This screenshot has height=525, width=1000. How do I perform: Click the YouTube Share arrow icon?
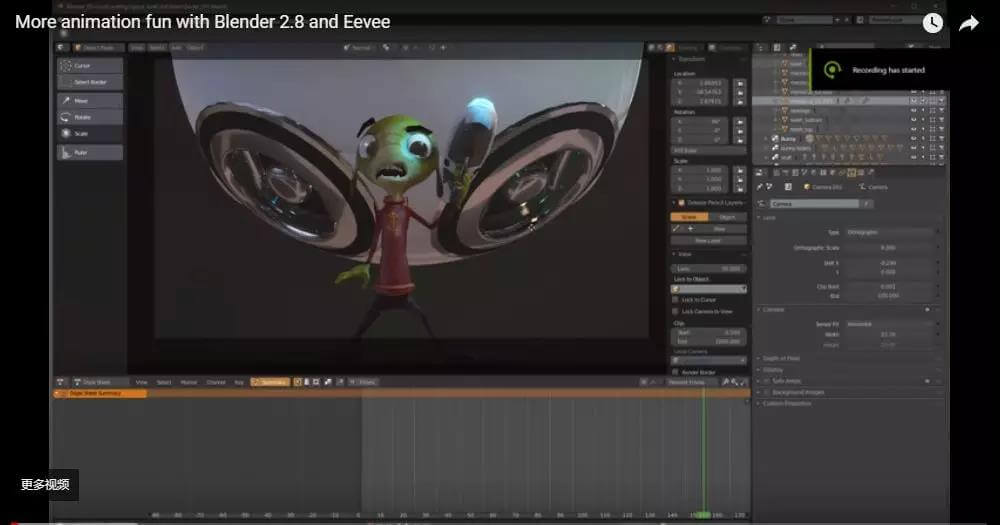point(969,24)
